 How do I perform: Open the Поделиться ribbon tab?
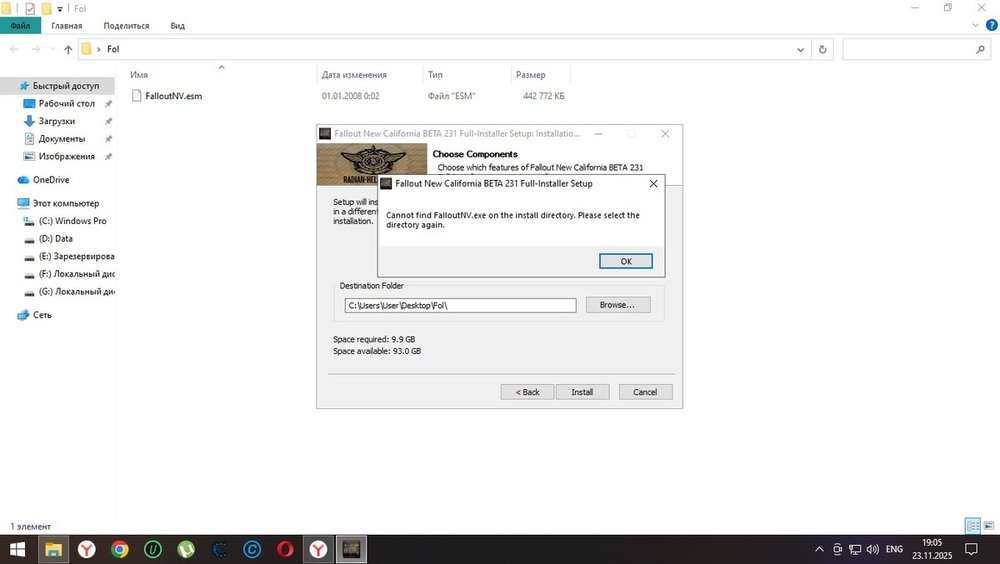point(126,26)
